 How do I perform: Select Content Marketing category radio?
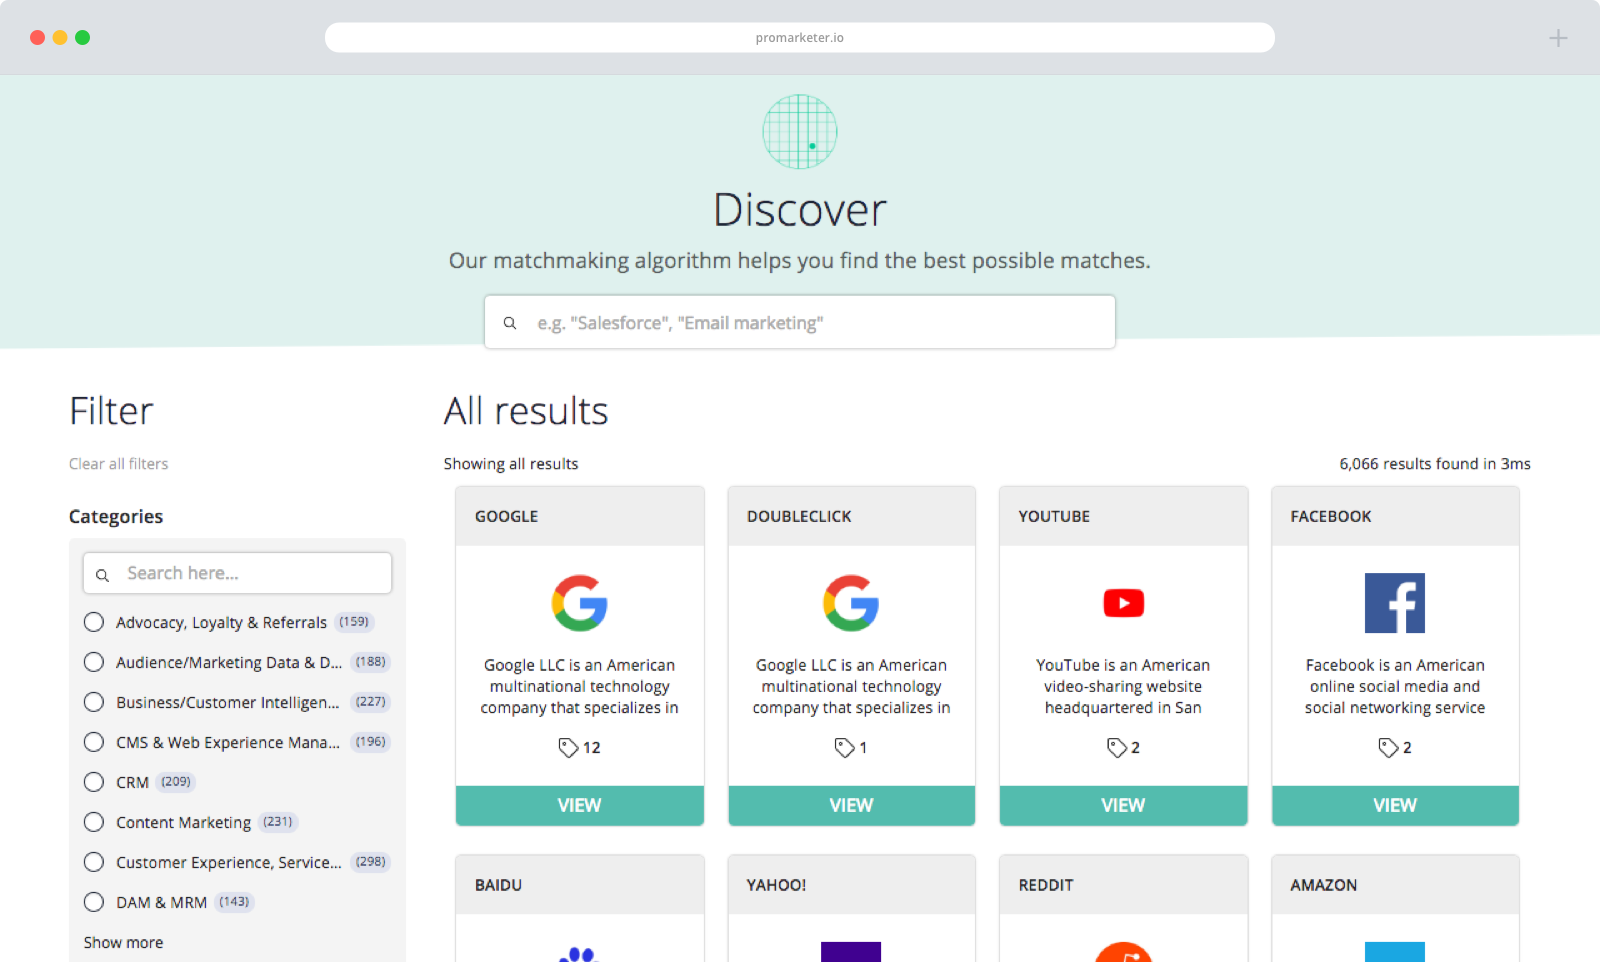94,822
